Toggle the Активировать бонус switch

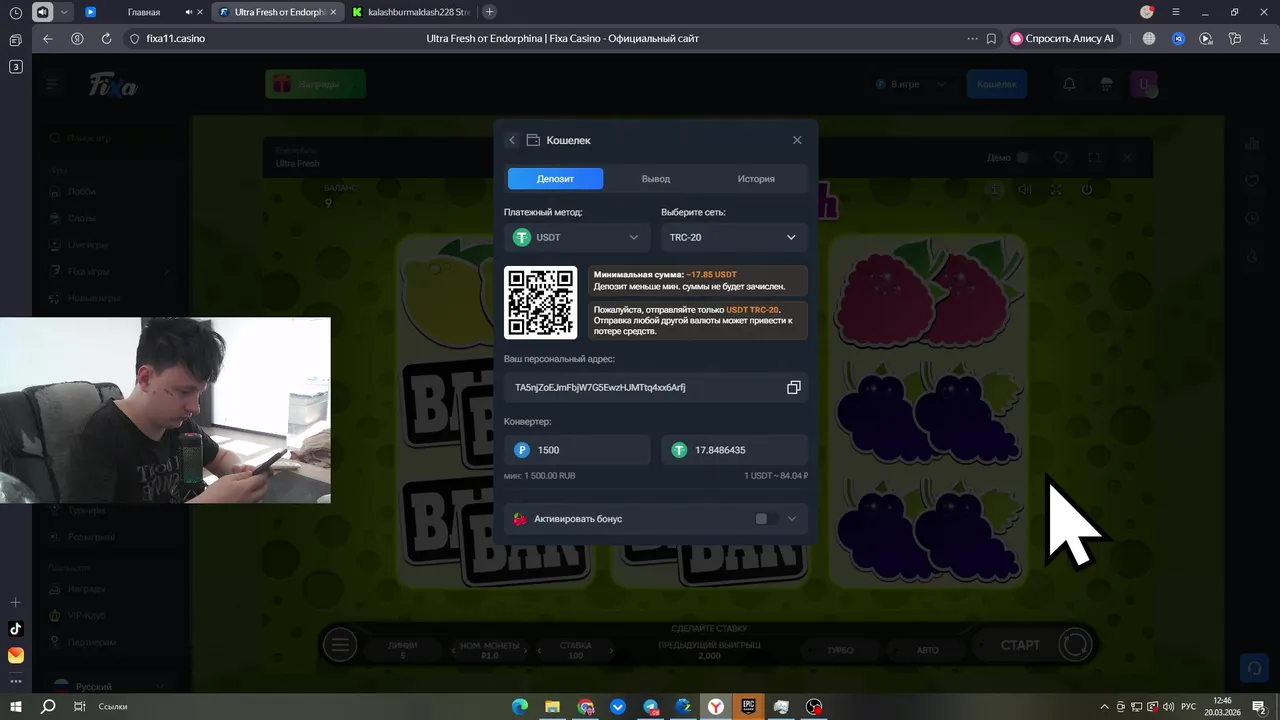[x=766, y=519]
